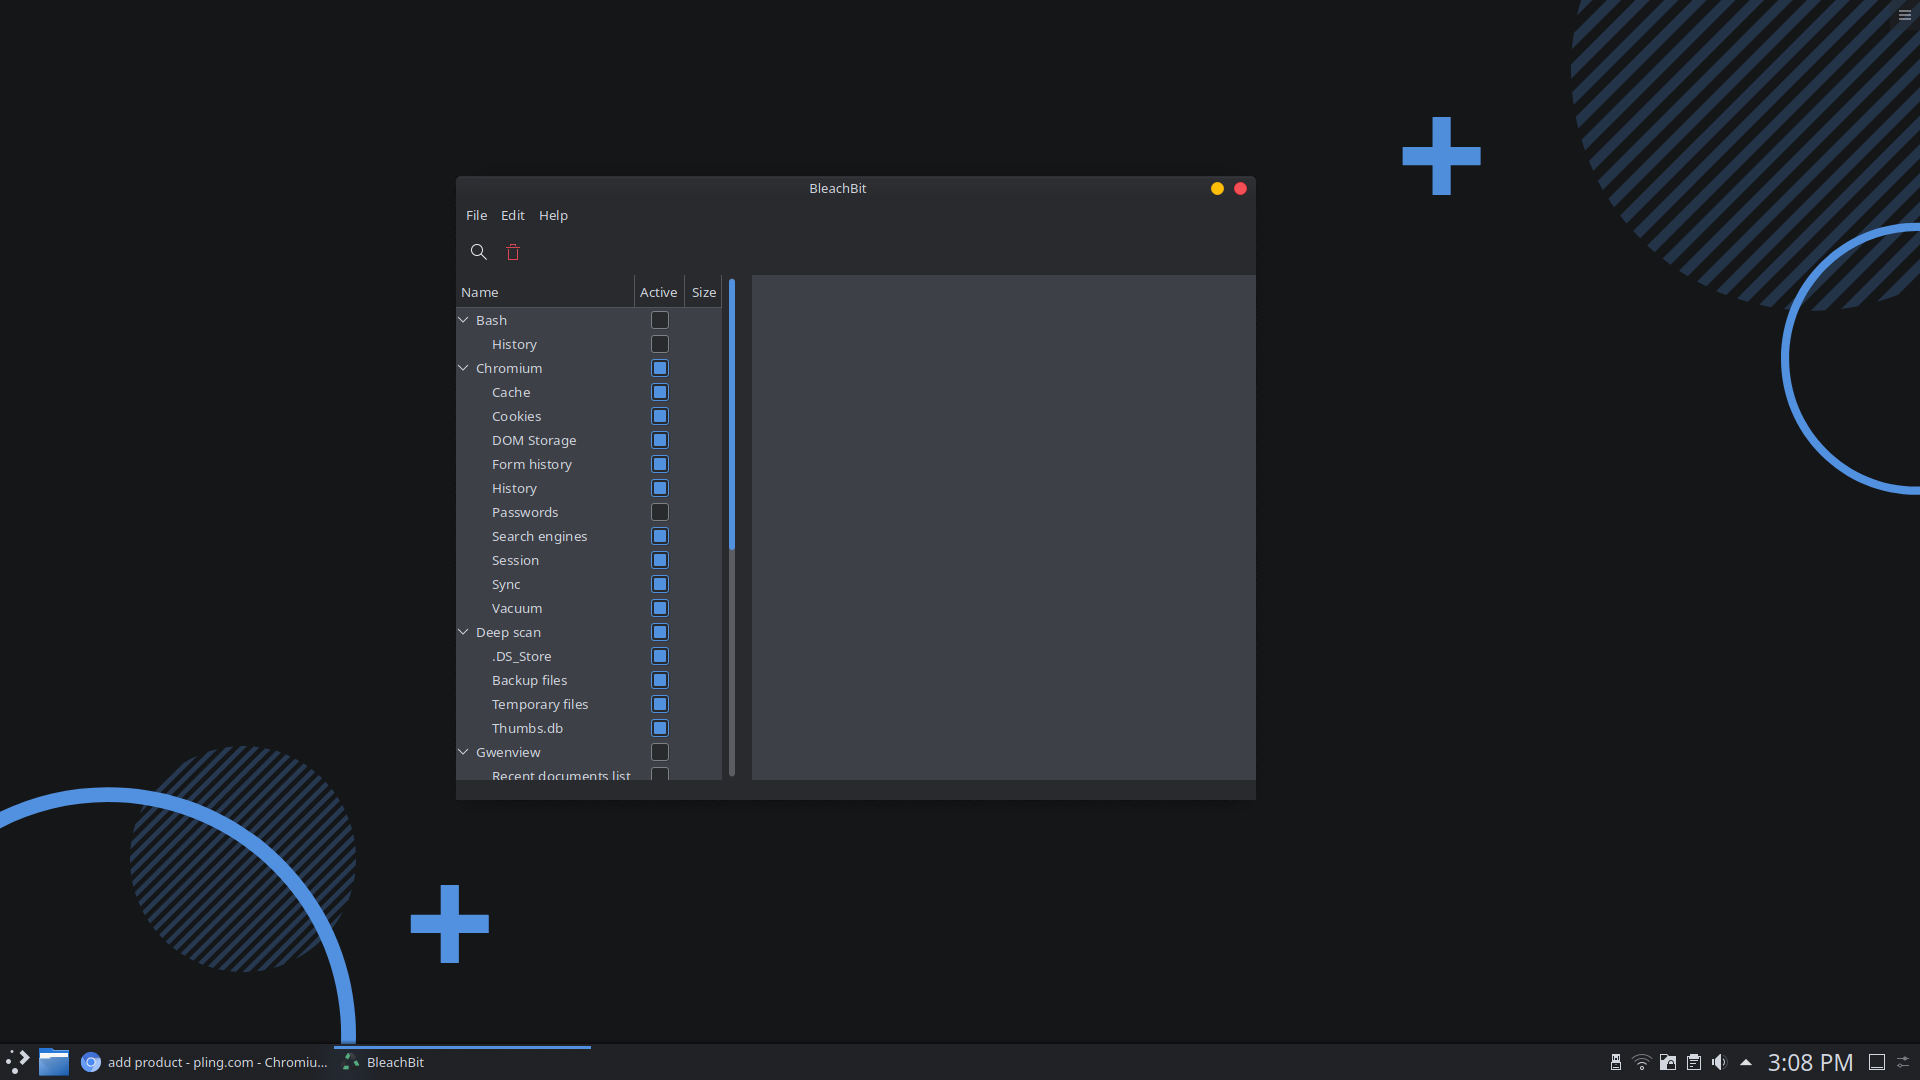Enable the Passwords checkbox

(660, 512)
